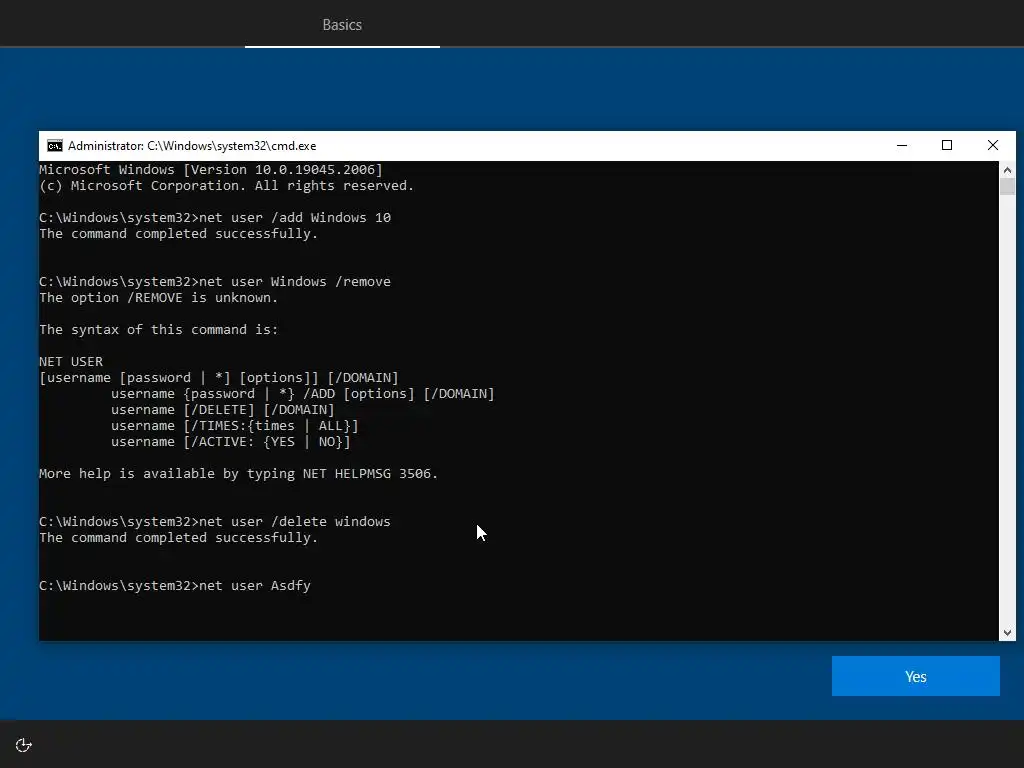Click 'net user /delete windows' line

click(215, 521)
